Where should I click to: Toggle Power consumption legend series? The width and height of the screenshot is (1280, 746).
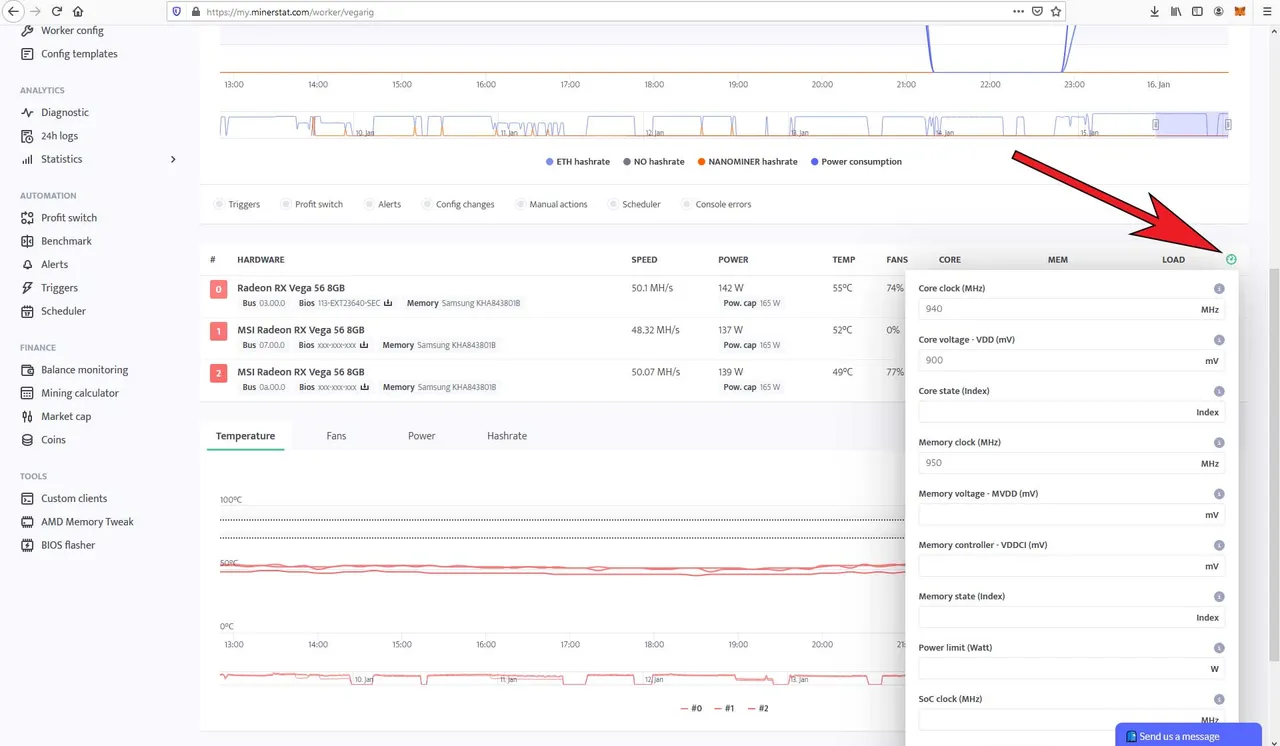[856, 161]
